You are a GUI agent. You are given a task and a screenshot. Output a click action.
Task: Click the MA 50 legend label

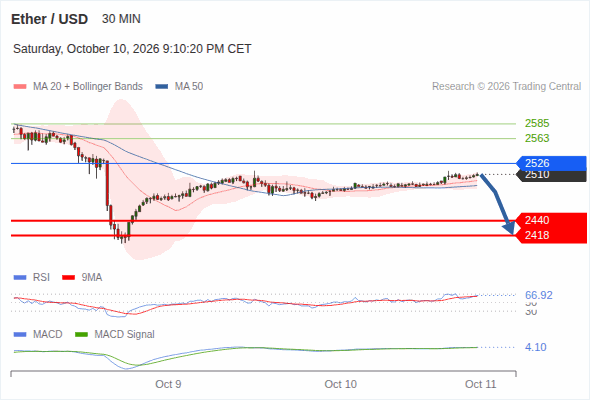(x=189, y=87)
